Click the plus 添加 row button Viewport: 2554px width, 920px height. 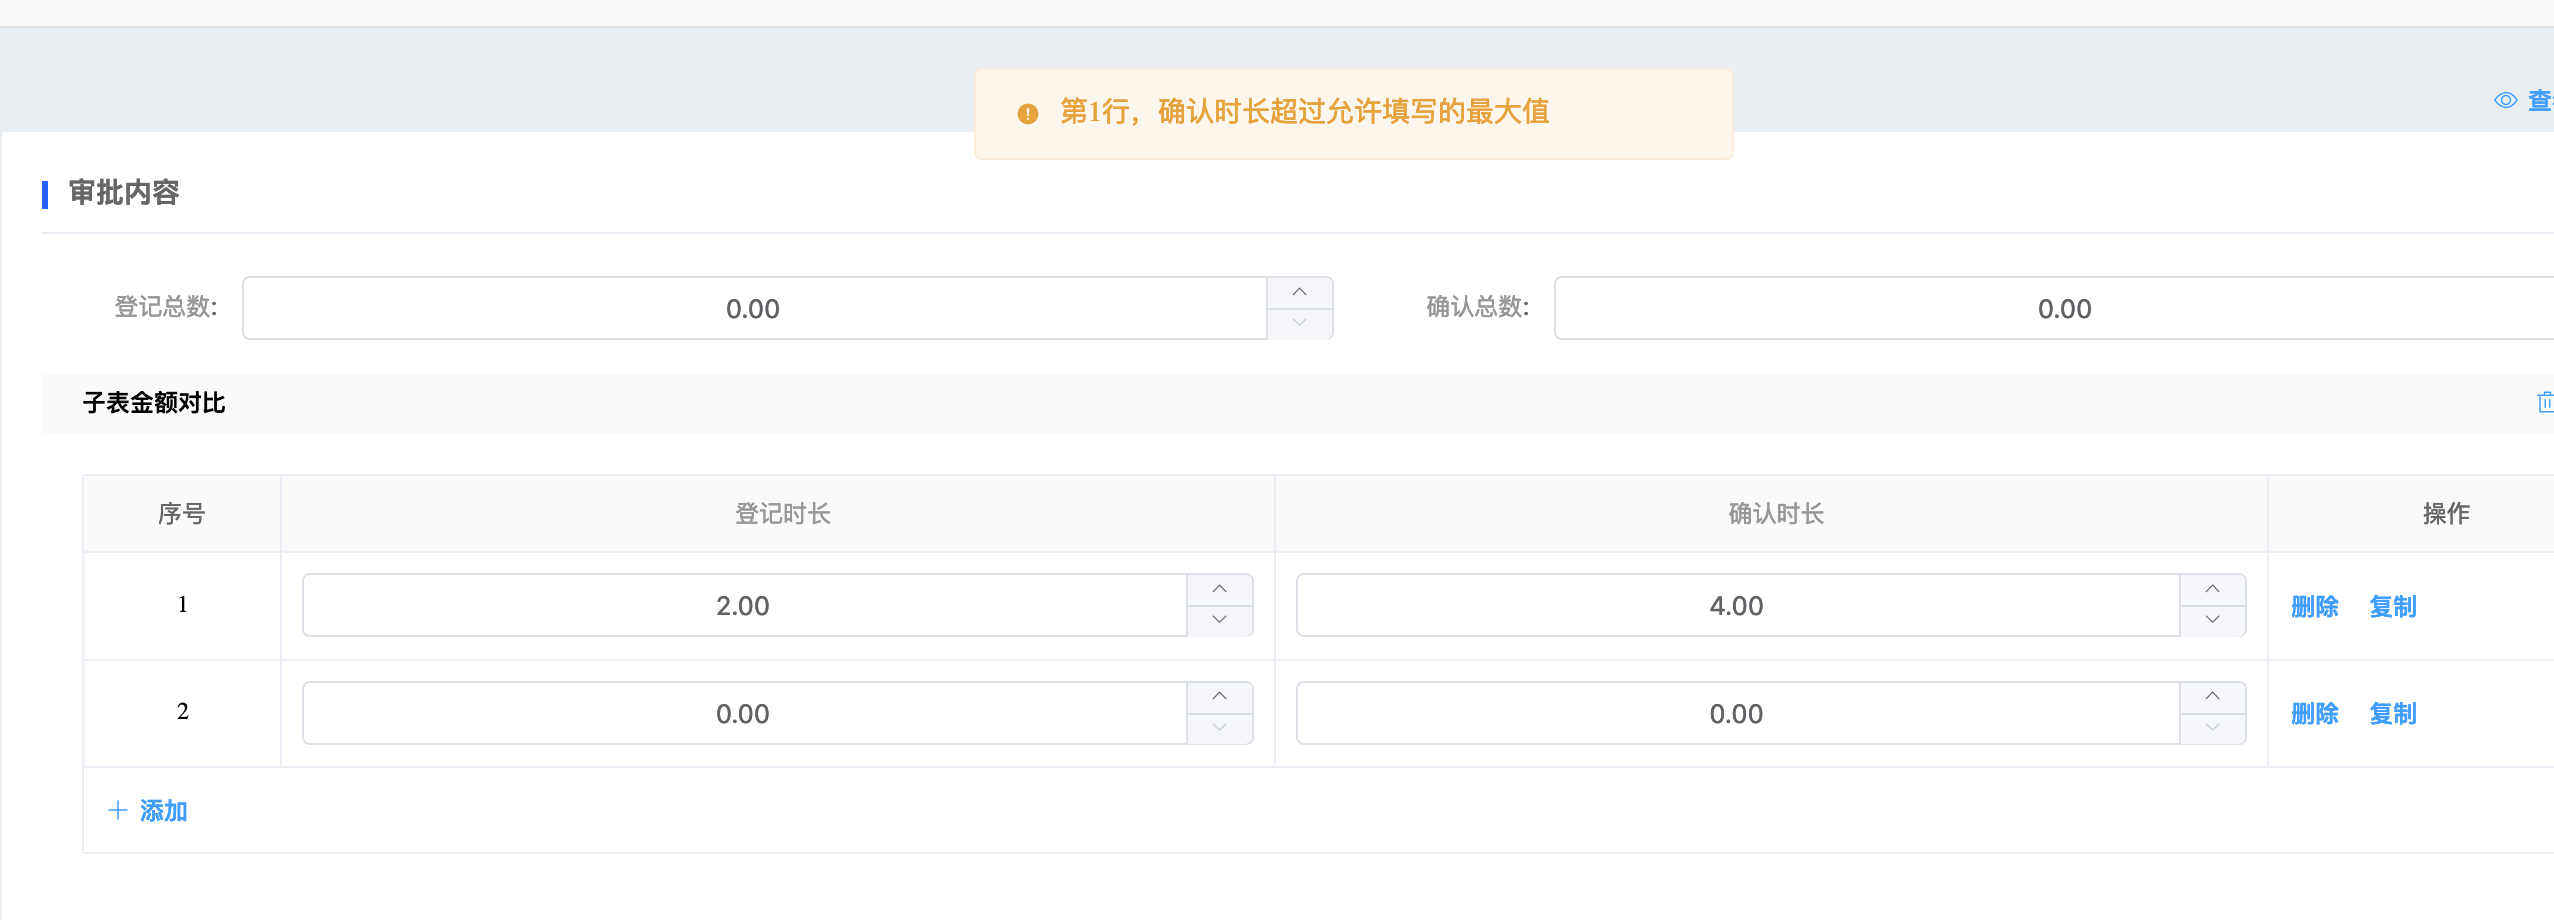148,810
